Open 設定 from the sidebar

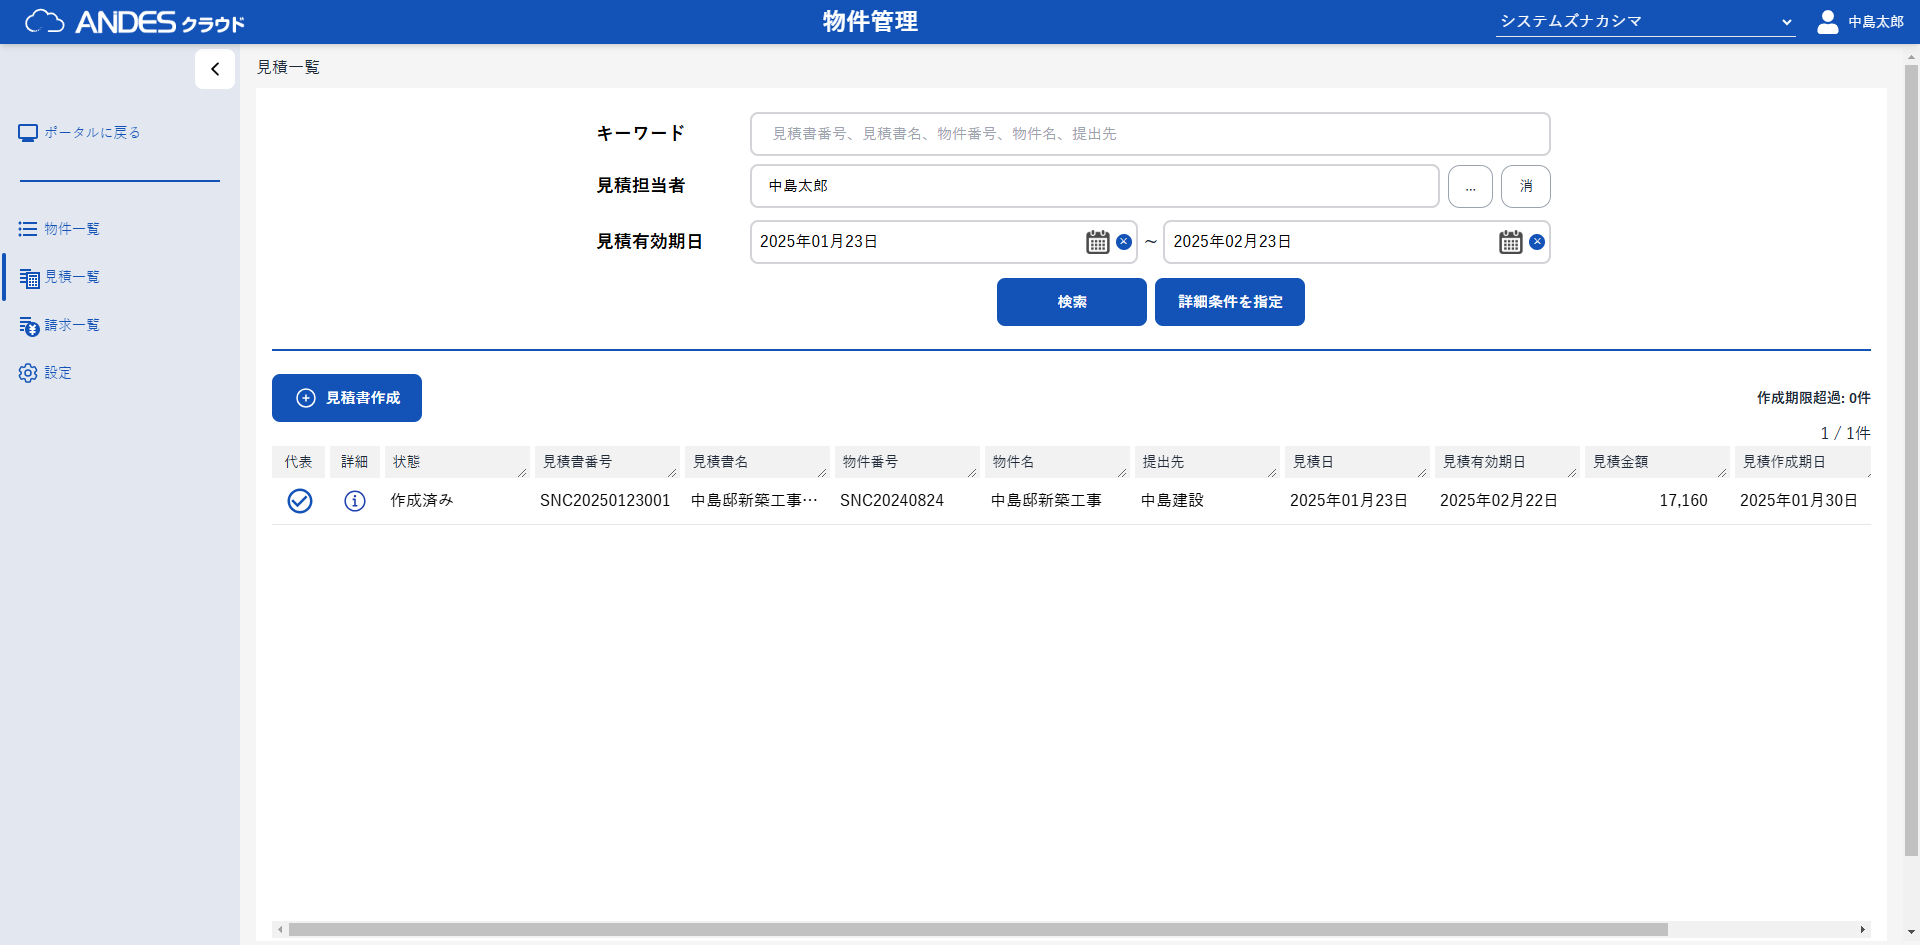click(57, 372)
